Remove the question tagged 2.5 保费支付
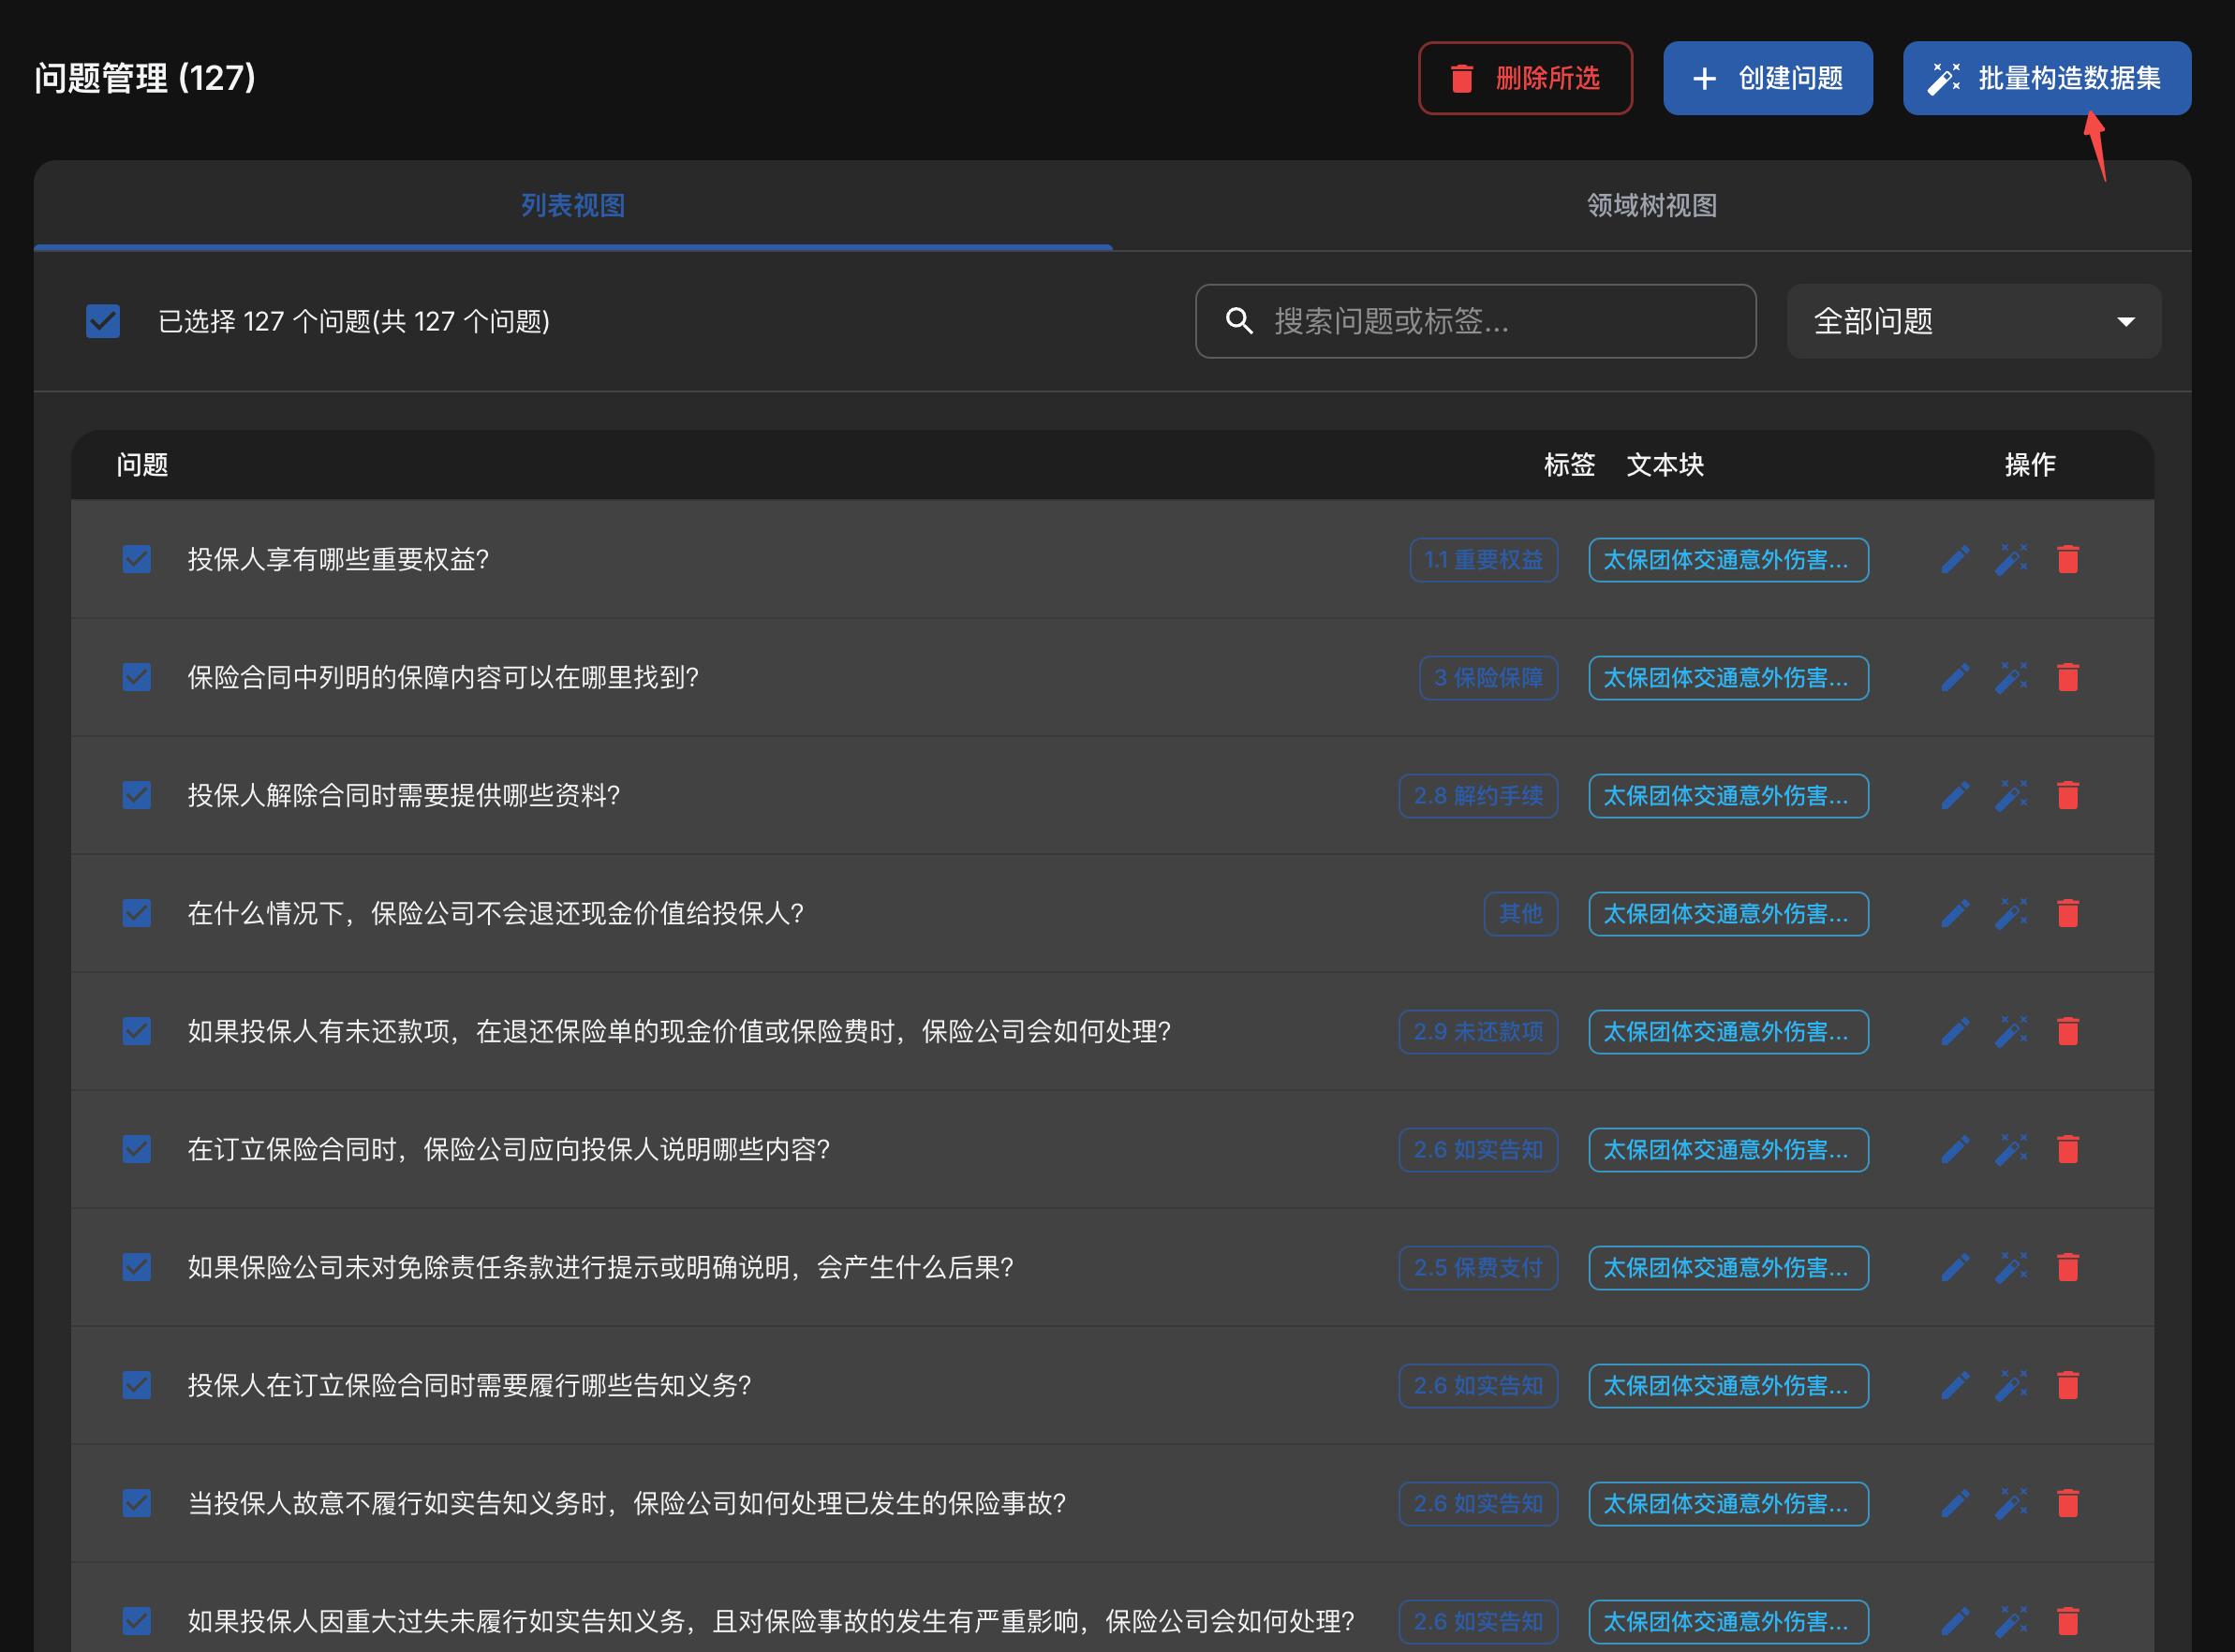Image resolution: width=2235 pixels, height=1652 pixels. pyautogui.click(x=2068, y=1267)
